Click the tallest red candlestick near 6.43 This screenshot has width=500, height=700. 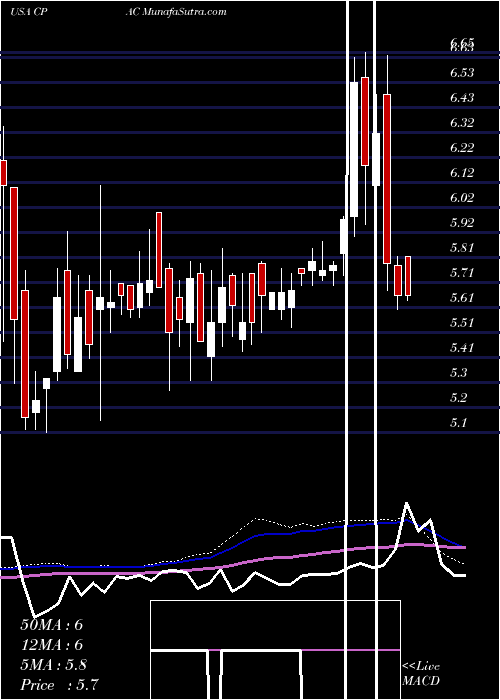click(387, 179)
